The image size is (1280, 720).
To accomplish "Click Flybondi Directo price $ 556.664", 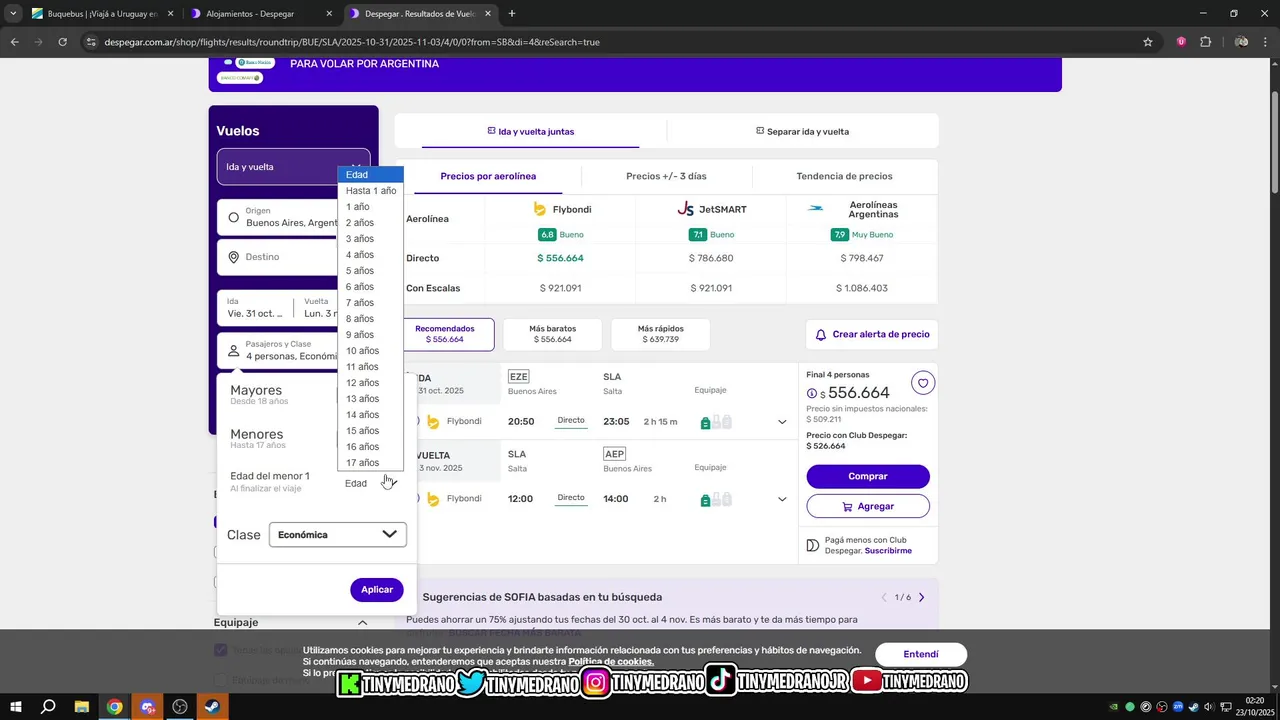I will (560, 258).
